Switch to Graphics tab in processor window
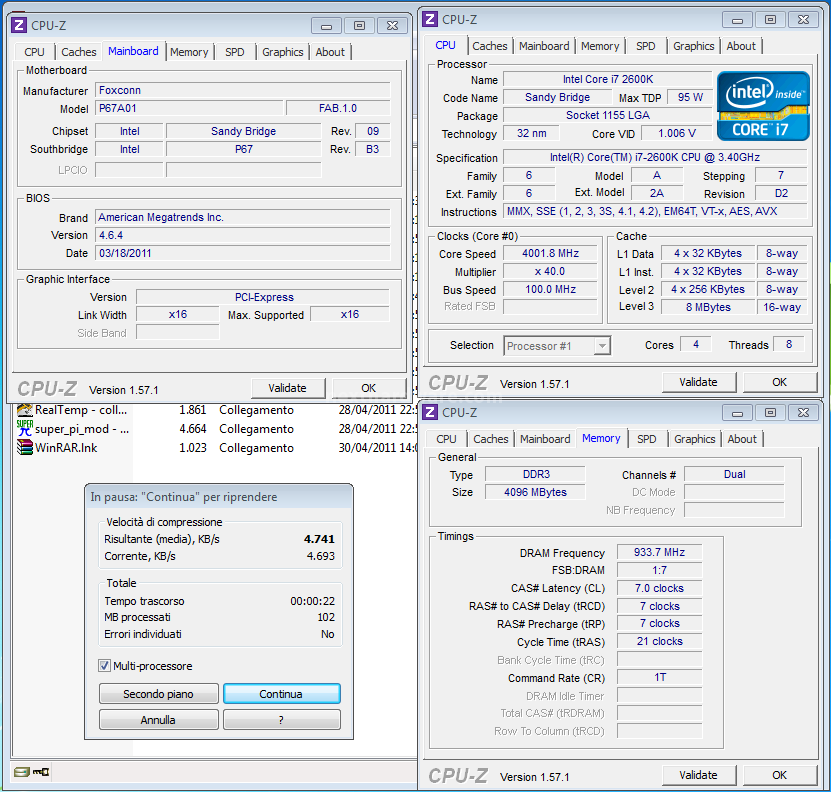 (x=694, y=46)
